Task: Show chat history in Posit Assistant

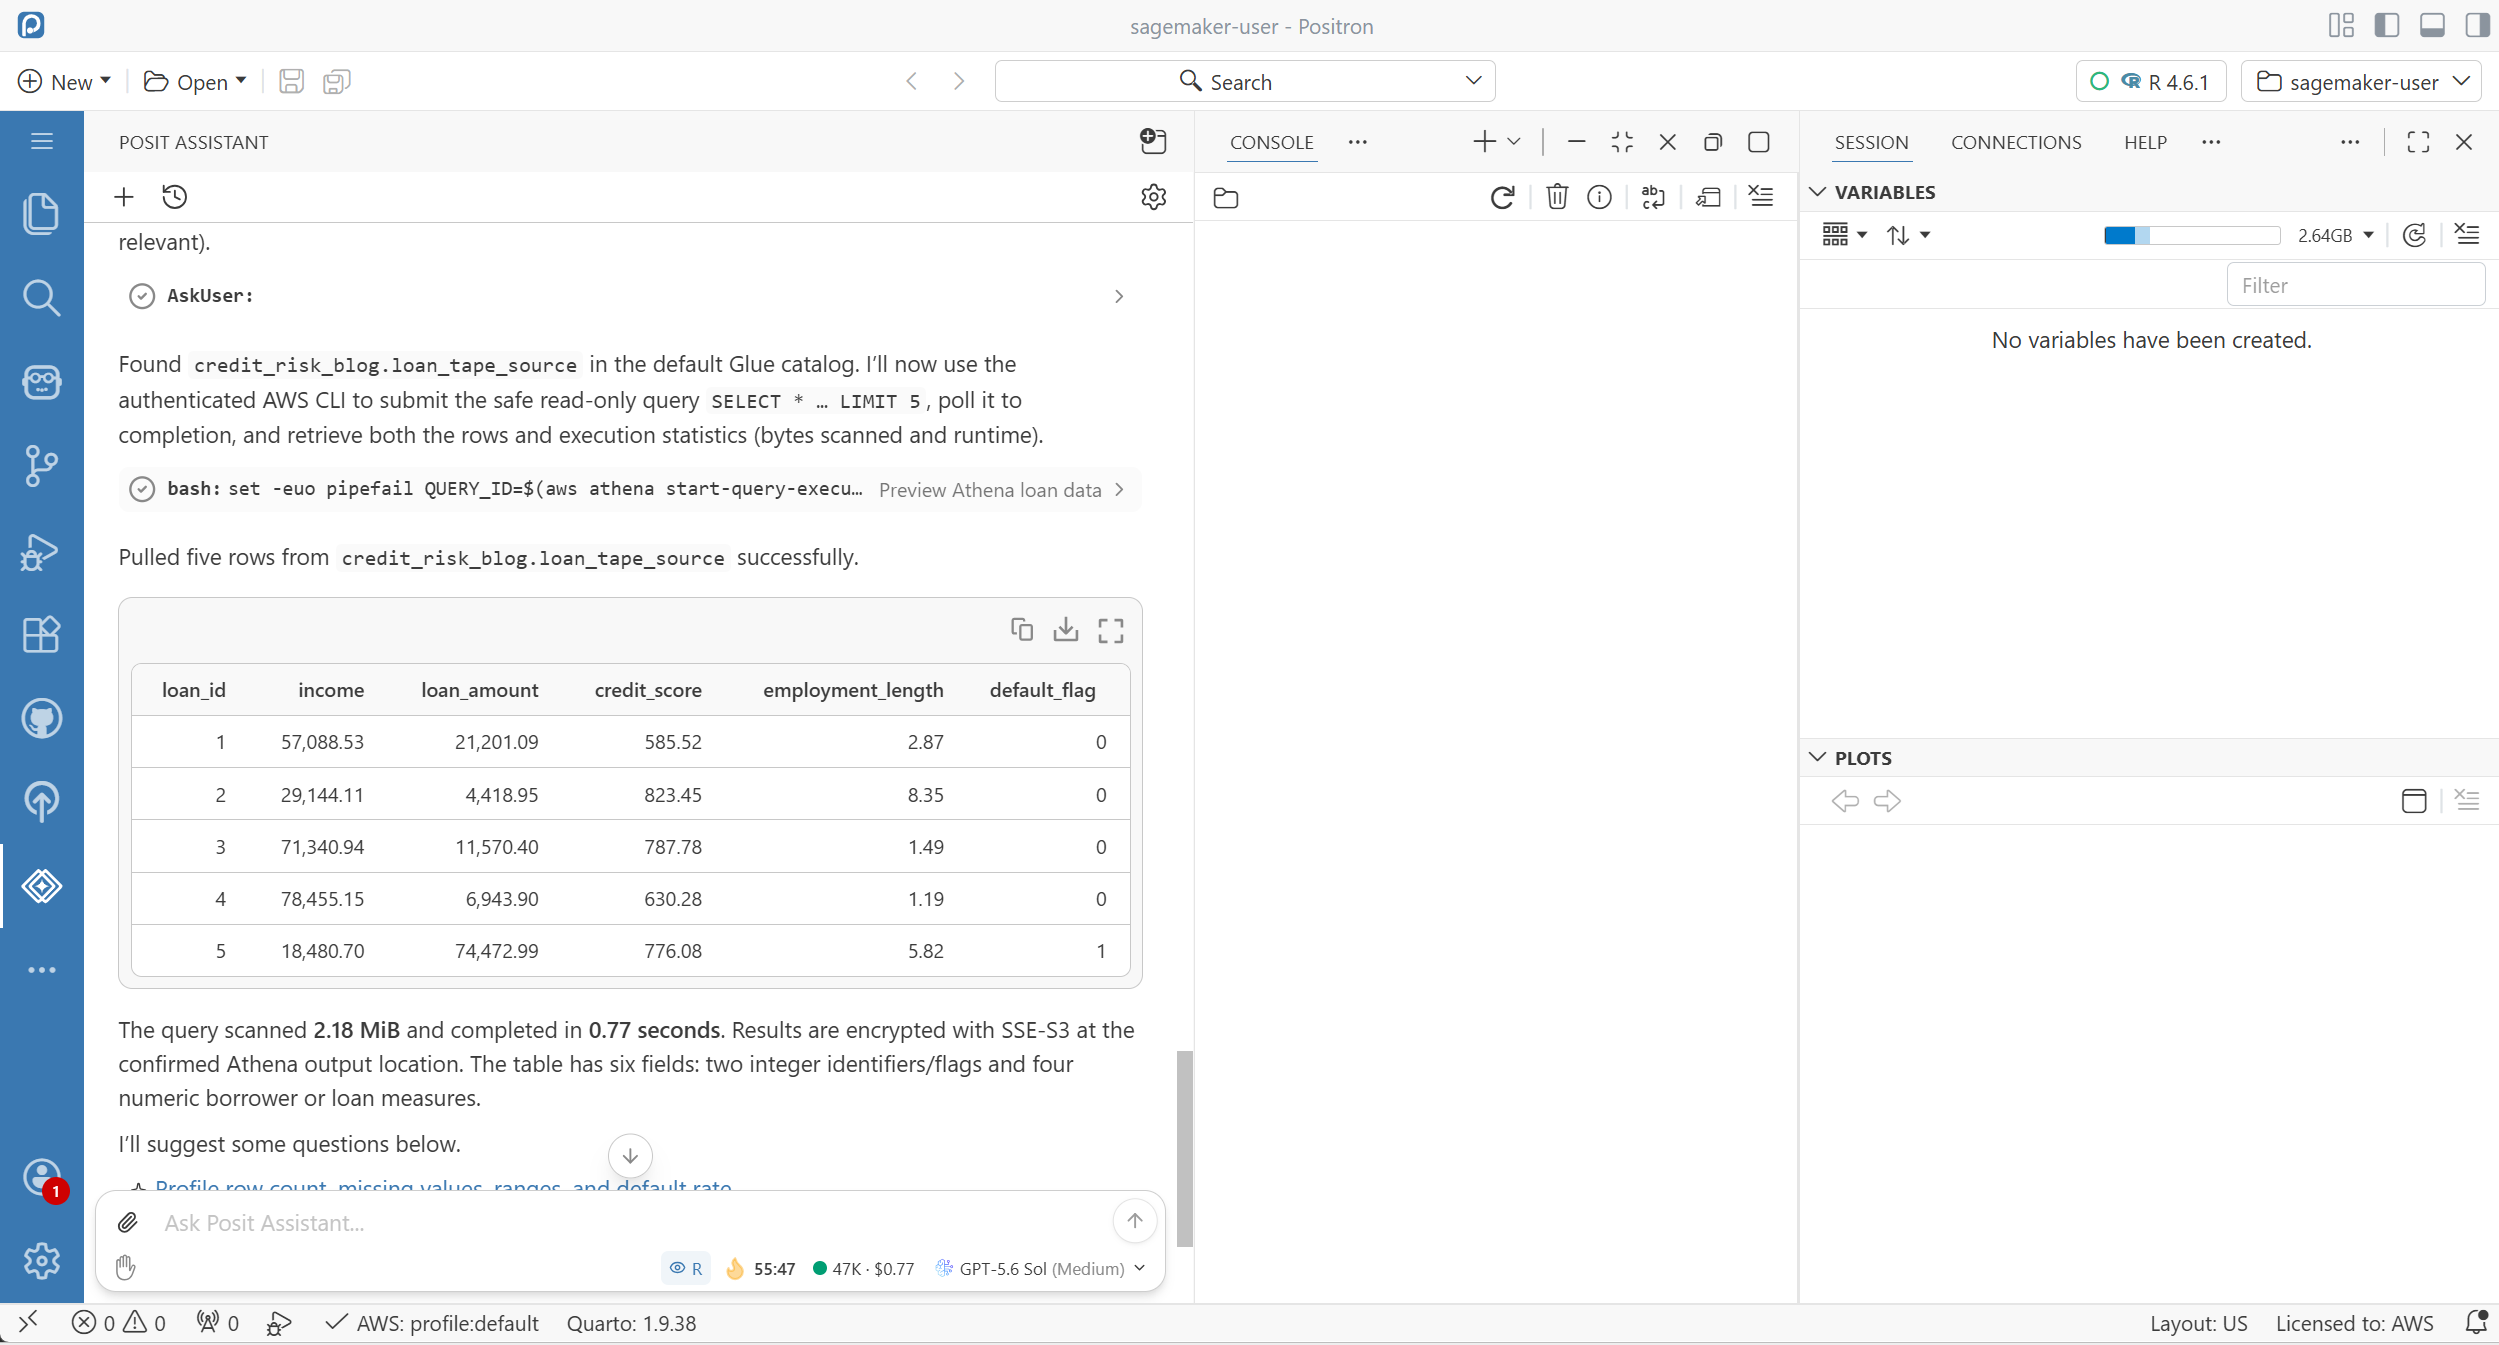Action: 175,197
